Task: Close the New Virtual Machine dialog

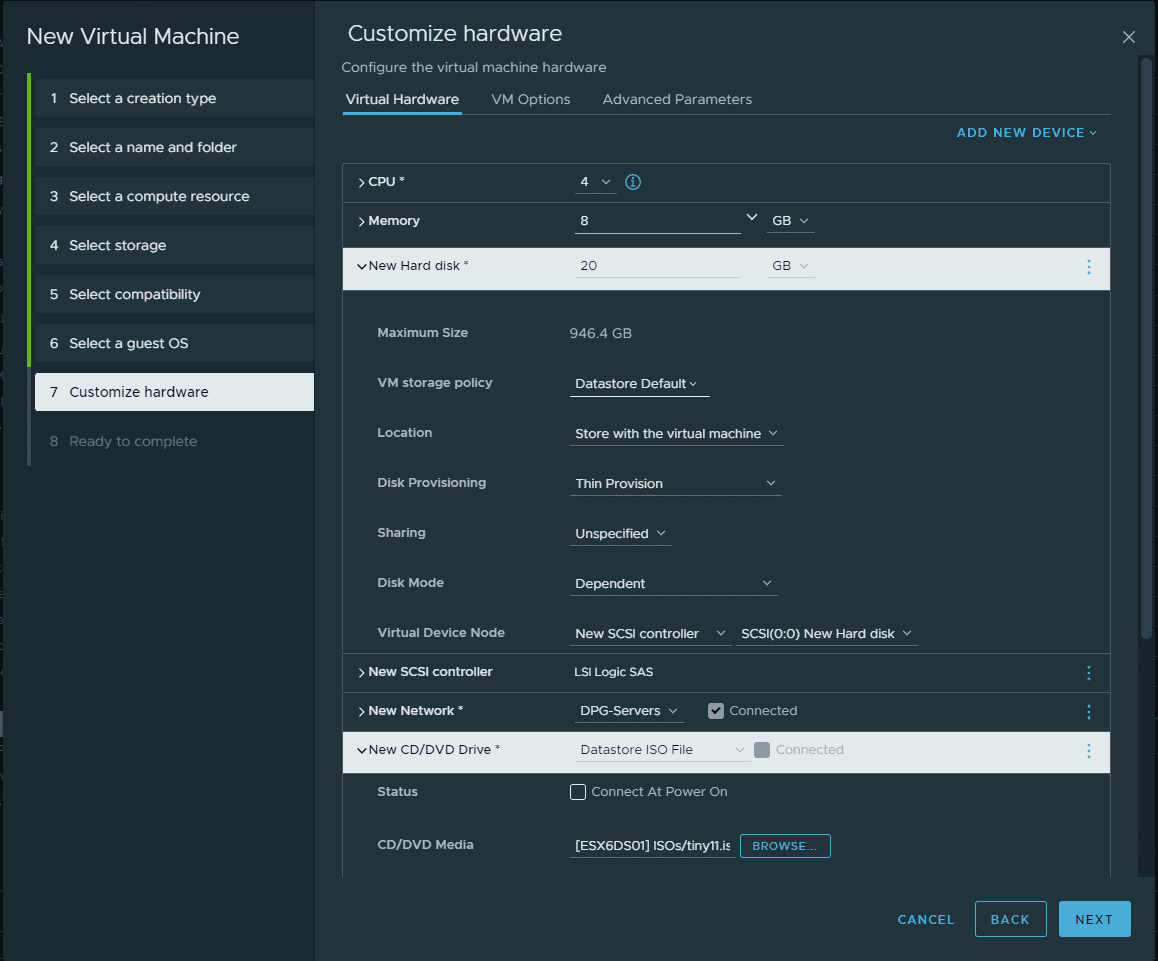Action: pos(1128,37)
